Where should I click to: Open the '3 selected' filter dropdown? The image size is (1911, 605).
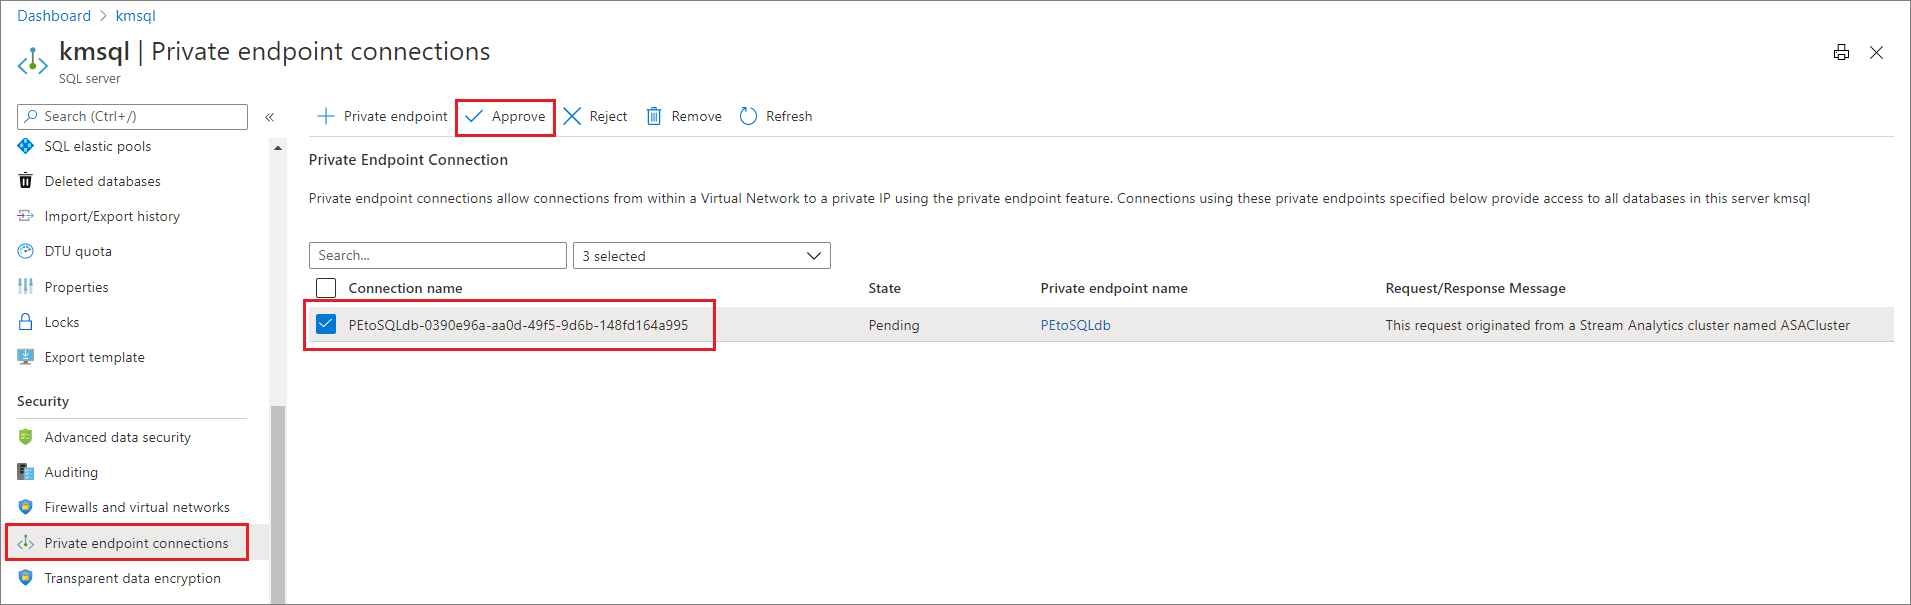(x=701, y=256)
